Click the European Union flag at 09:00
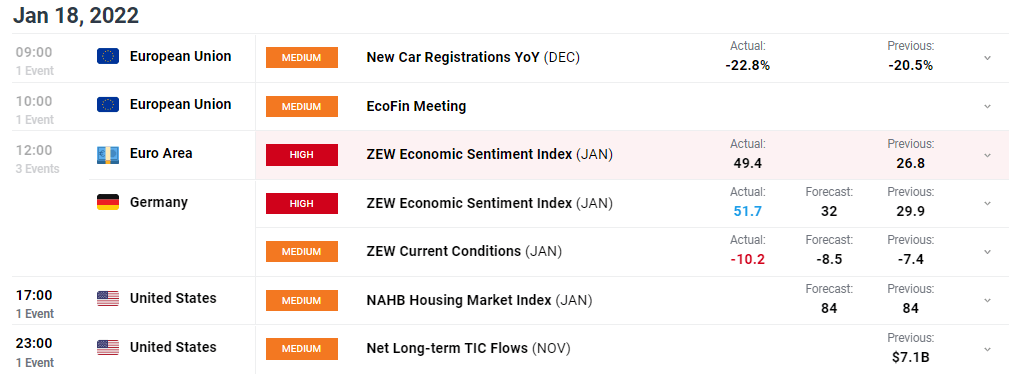Screen dimensions: 1027x379 click(108, 56)
